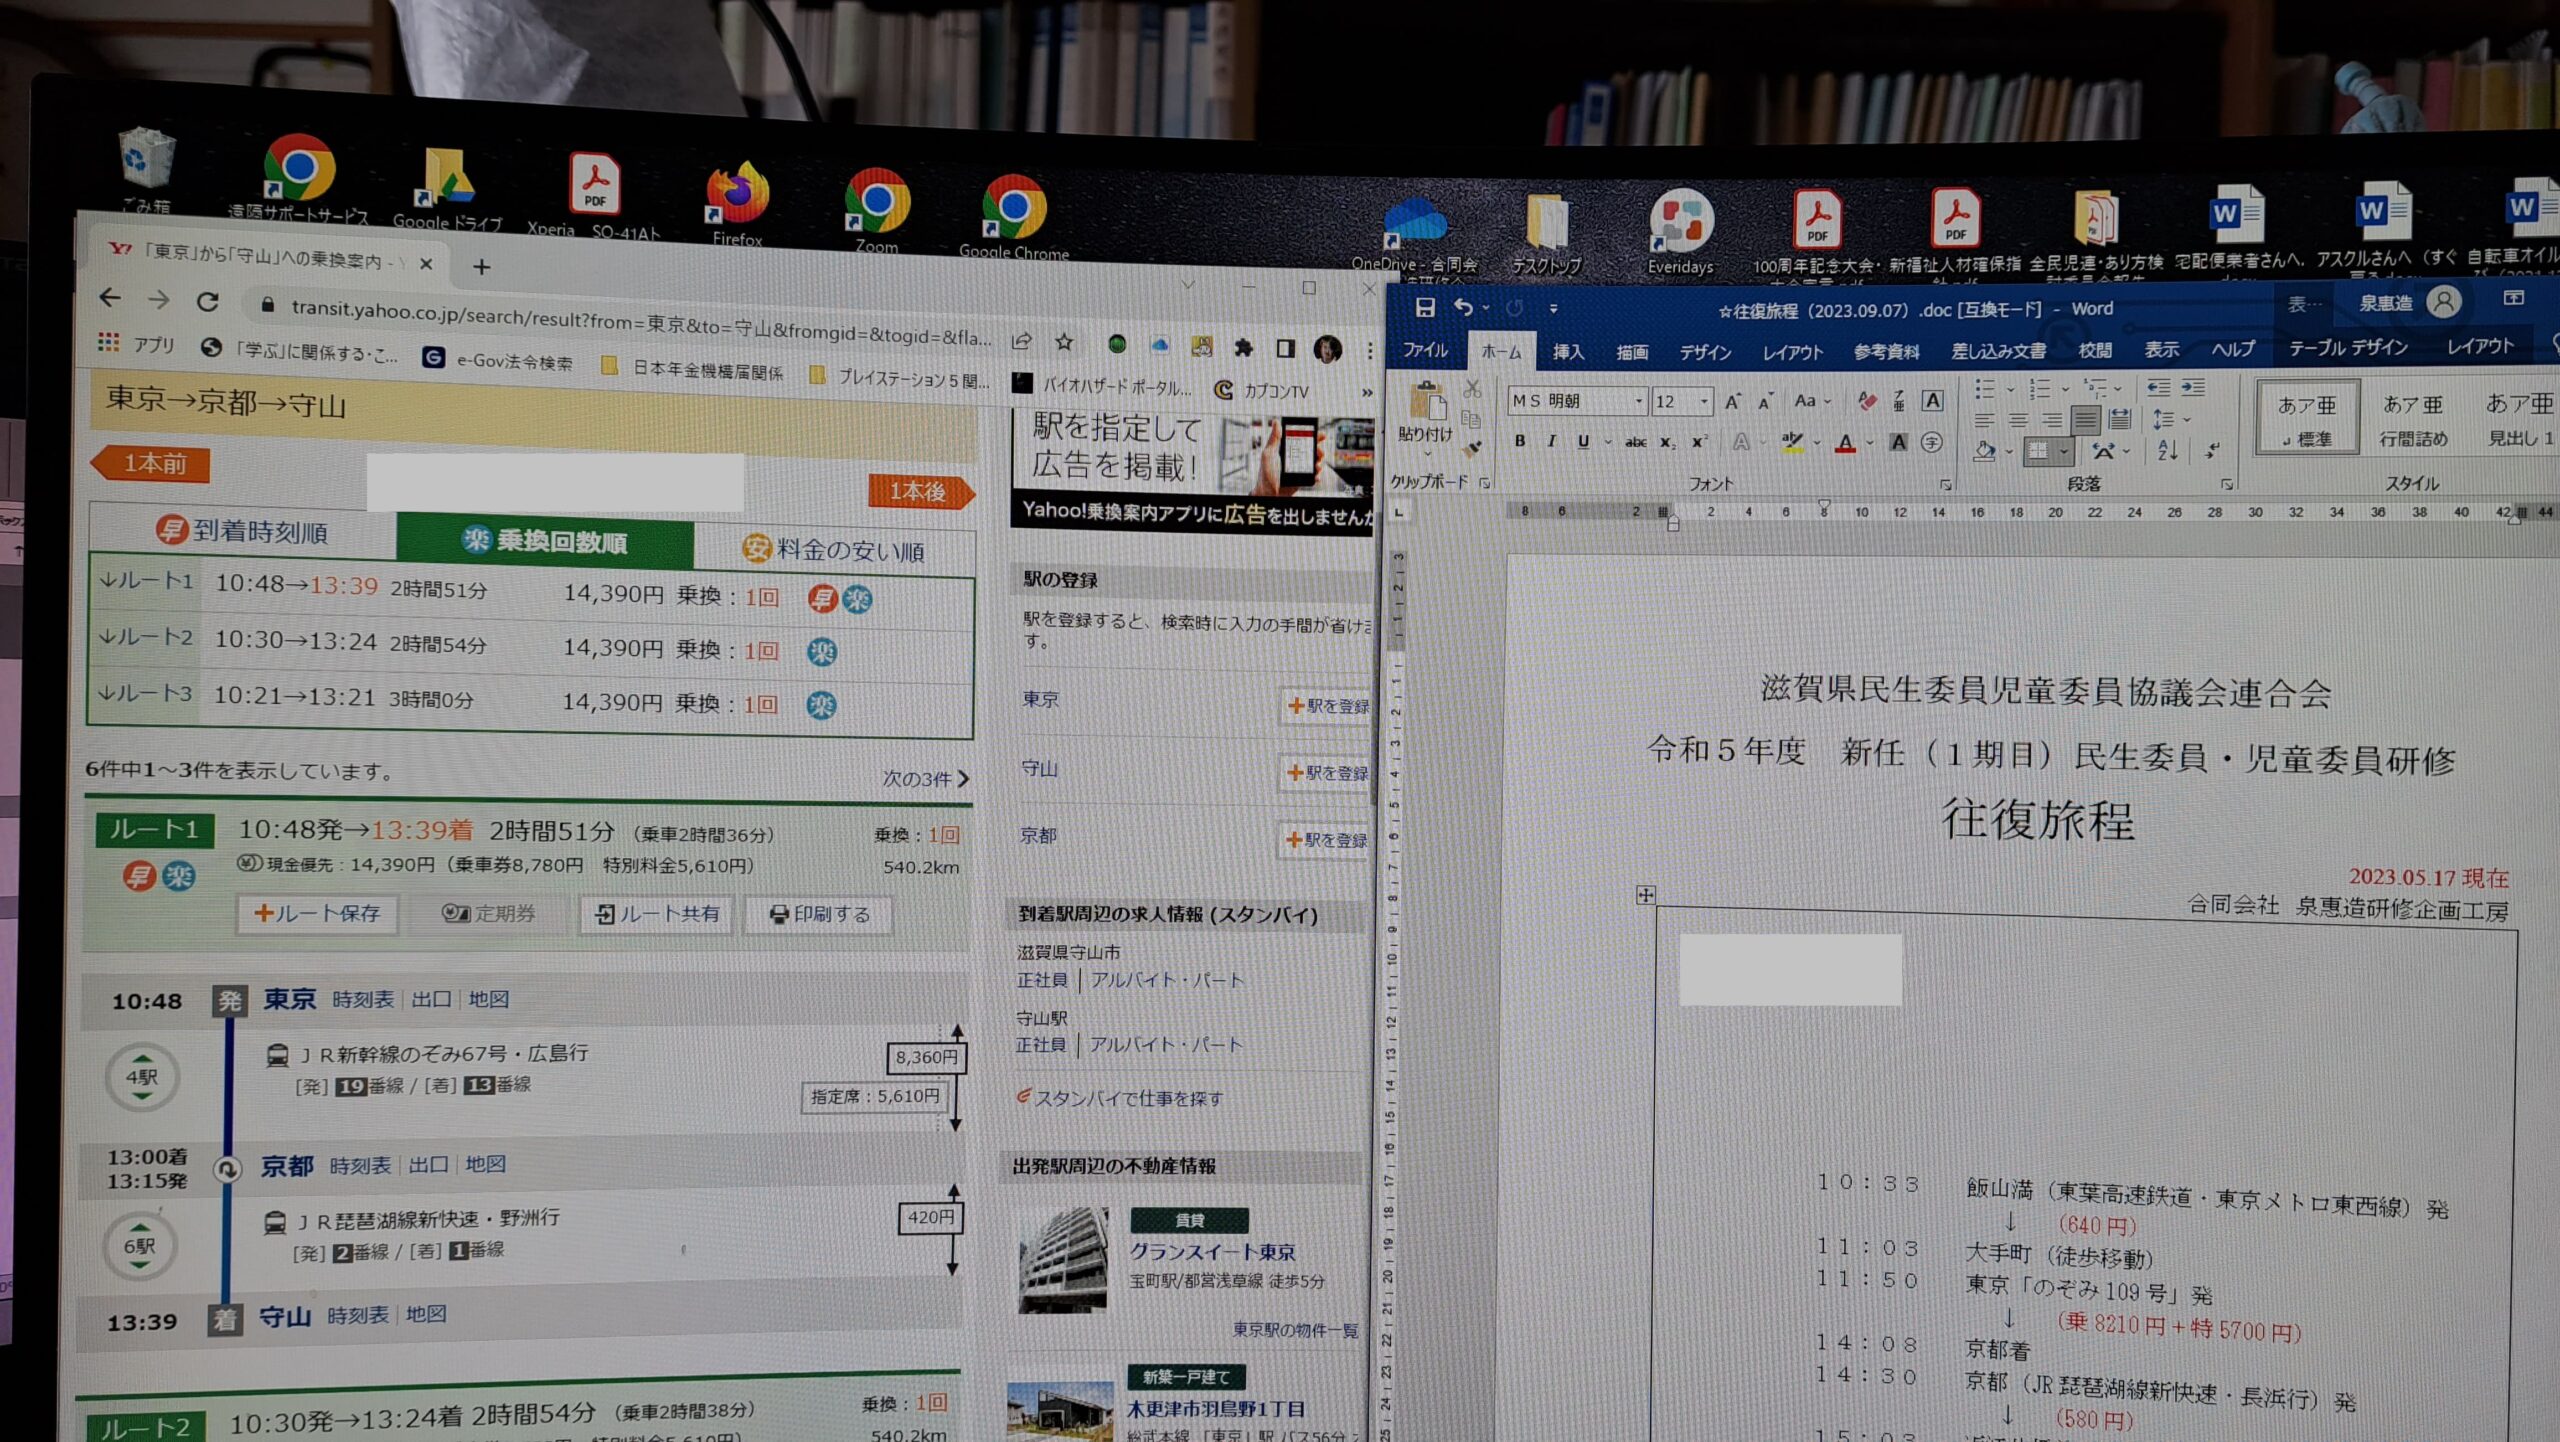
Task: Close the Yahoo transit browser tab
Action: coord(426,264)
